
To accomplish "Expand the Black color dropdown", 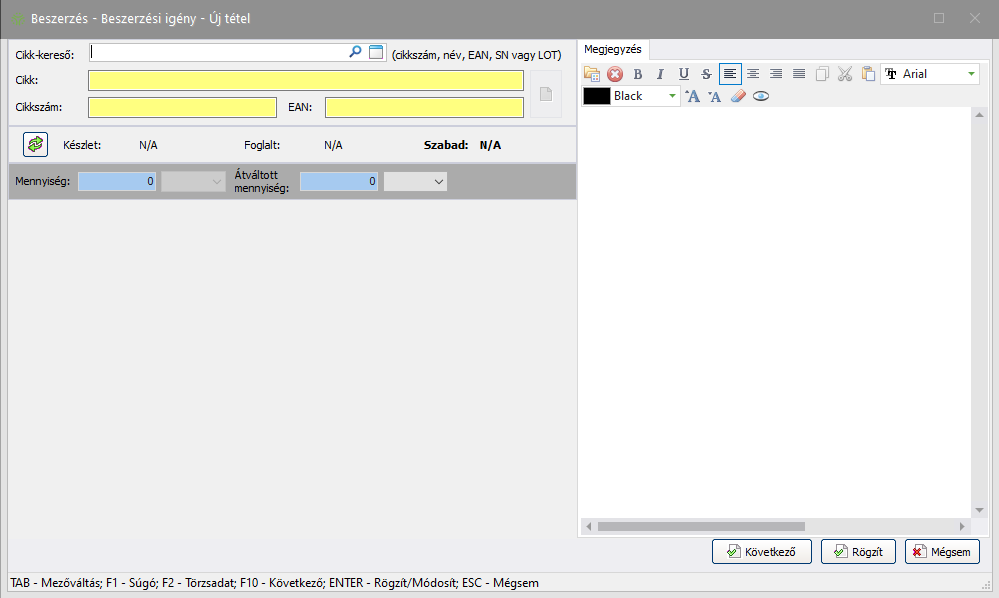I will (x=672, y=96).
